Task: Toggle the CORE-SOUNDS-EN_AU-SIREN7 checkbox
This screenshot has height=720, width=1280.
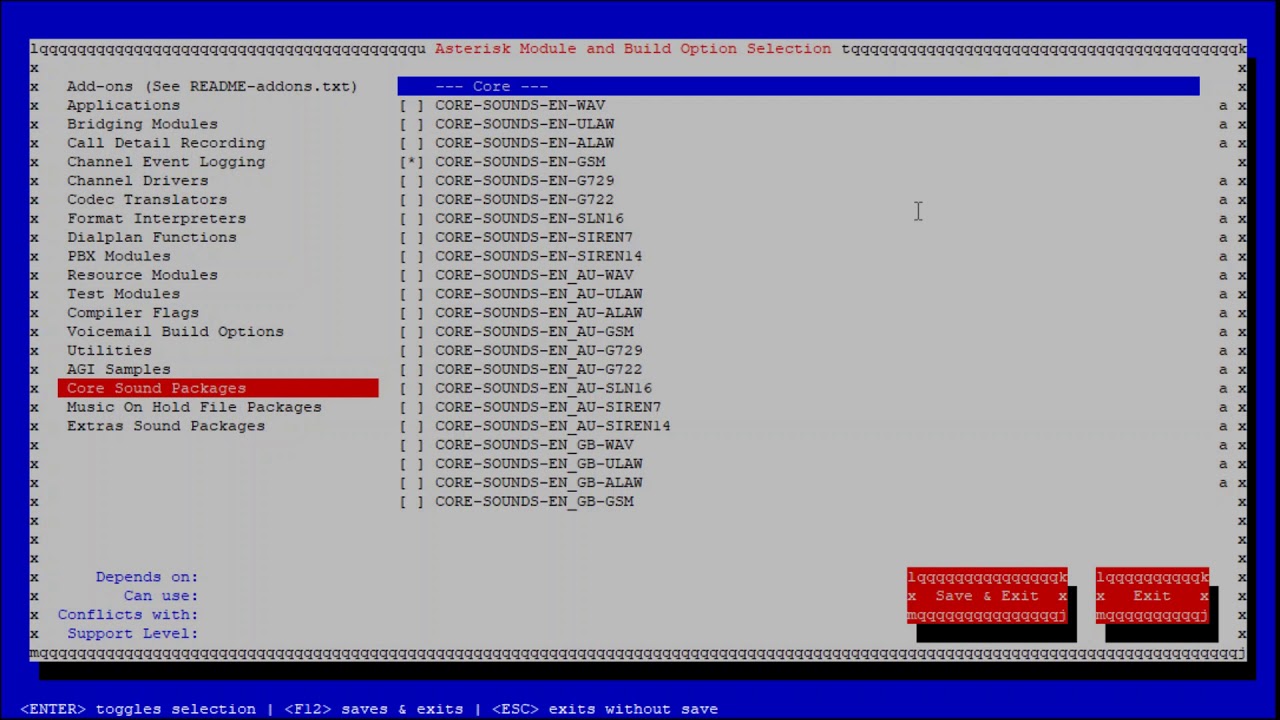Action: (x=411, y=407)
